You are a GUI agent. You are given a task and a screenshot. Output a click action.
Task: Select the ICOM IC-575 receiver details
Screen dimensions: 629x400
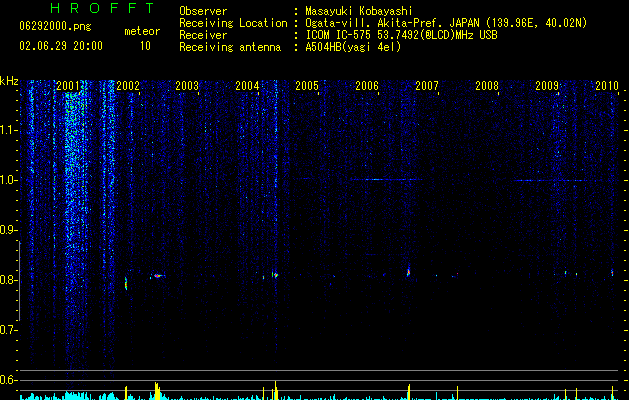pyautogui.click(x=402, y=35)
